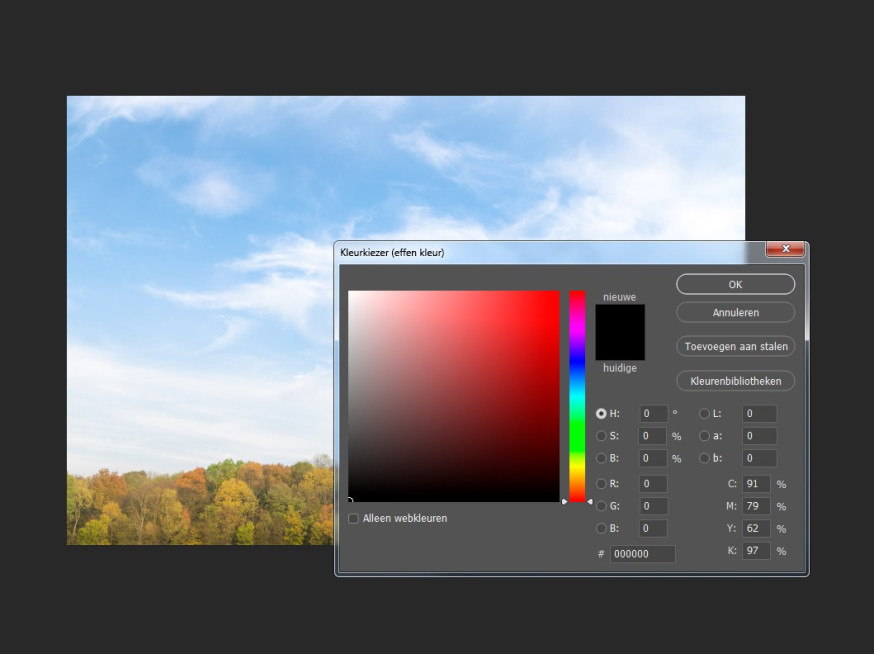
Task: Confirm color with the OK button
Action: pyautogui.click(x=735, y=284)
